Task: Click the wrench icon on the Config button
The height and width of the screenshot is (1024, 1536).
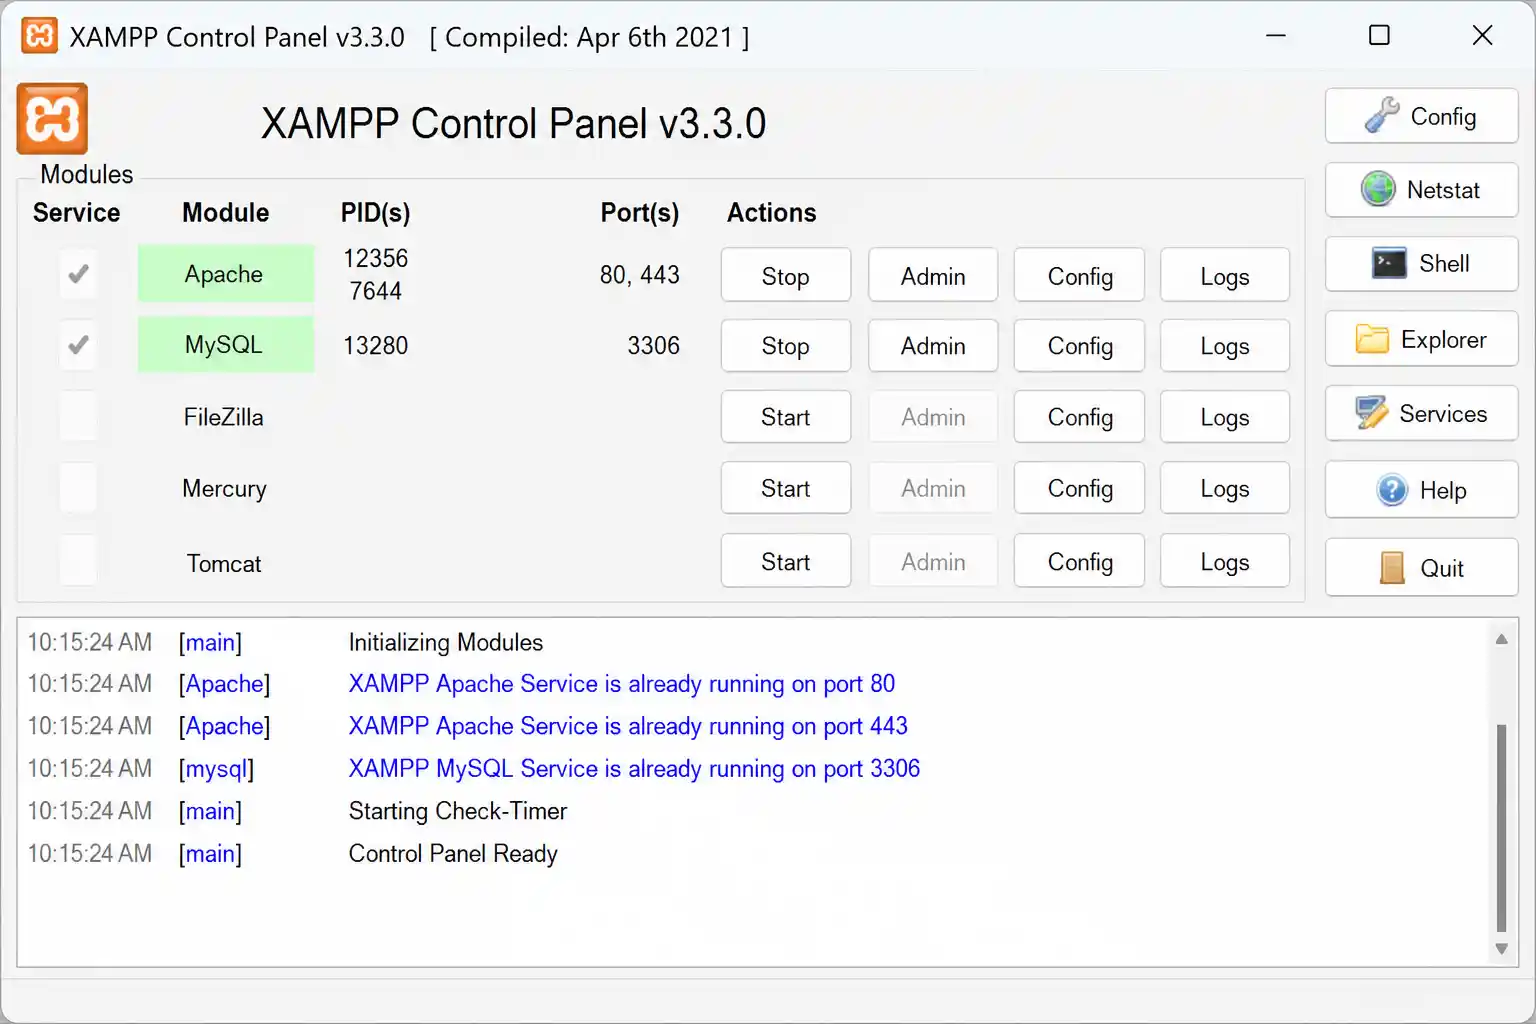Action: coord(1382,116)
